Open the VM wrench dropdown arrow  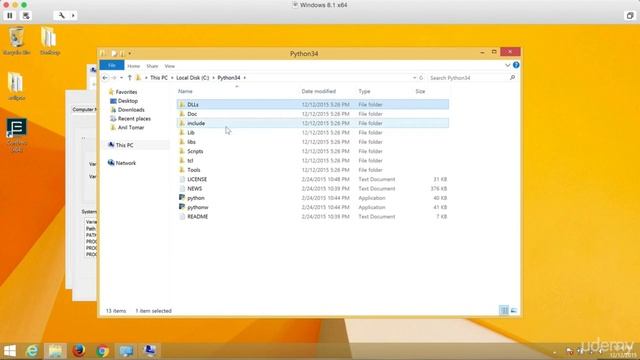pos(73,16)
